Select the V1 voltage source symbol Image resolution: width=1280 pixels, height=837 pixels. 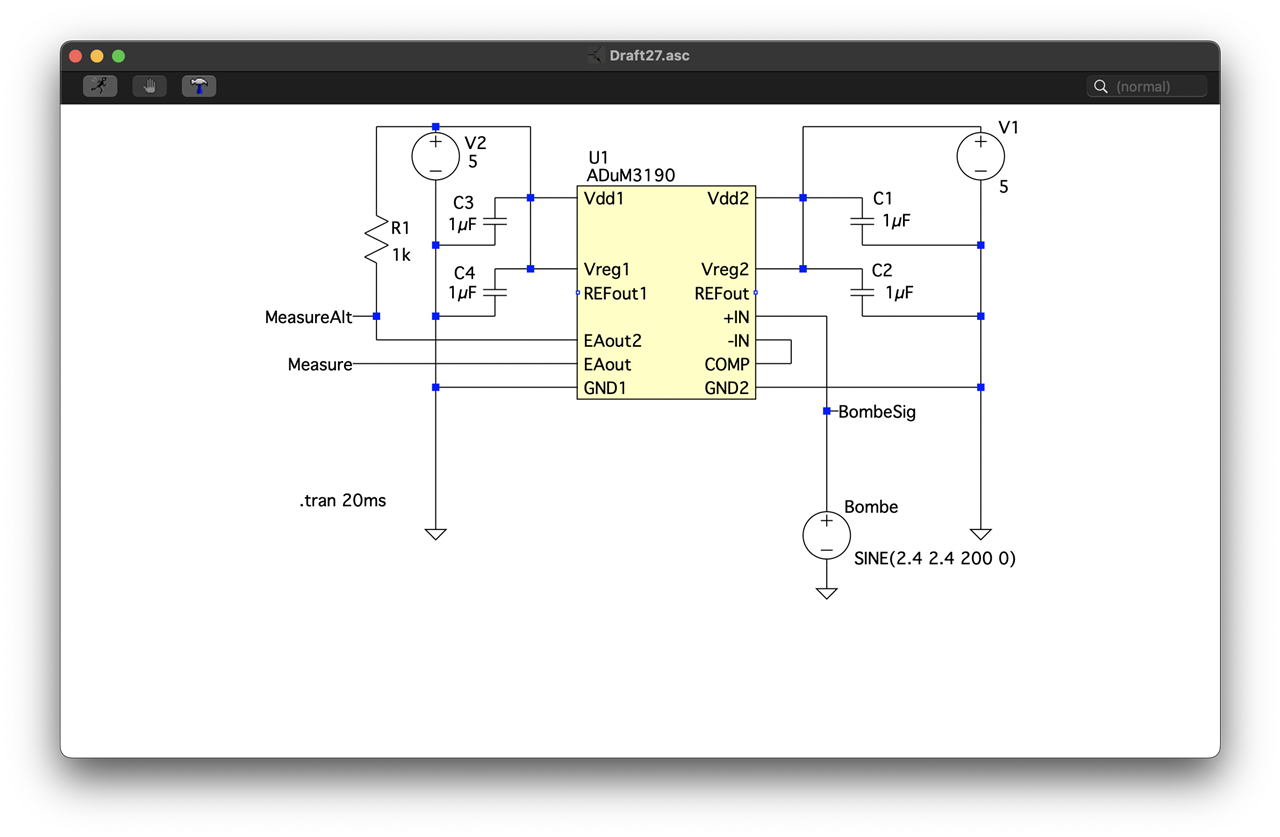coord(981,156)
